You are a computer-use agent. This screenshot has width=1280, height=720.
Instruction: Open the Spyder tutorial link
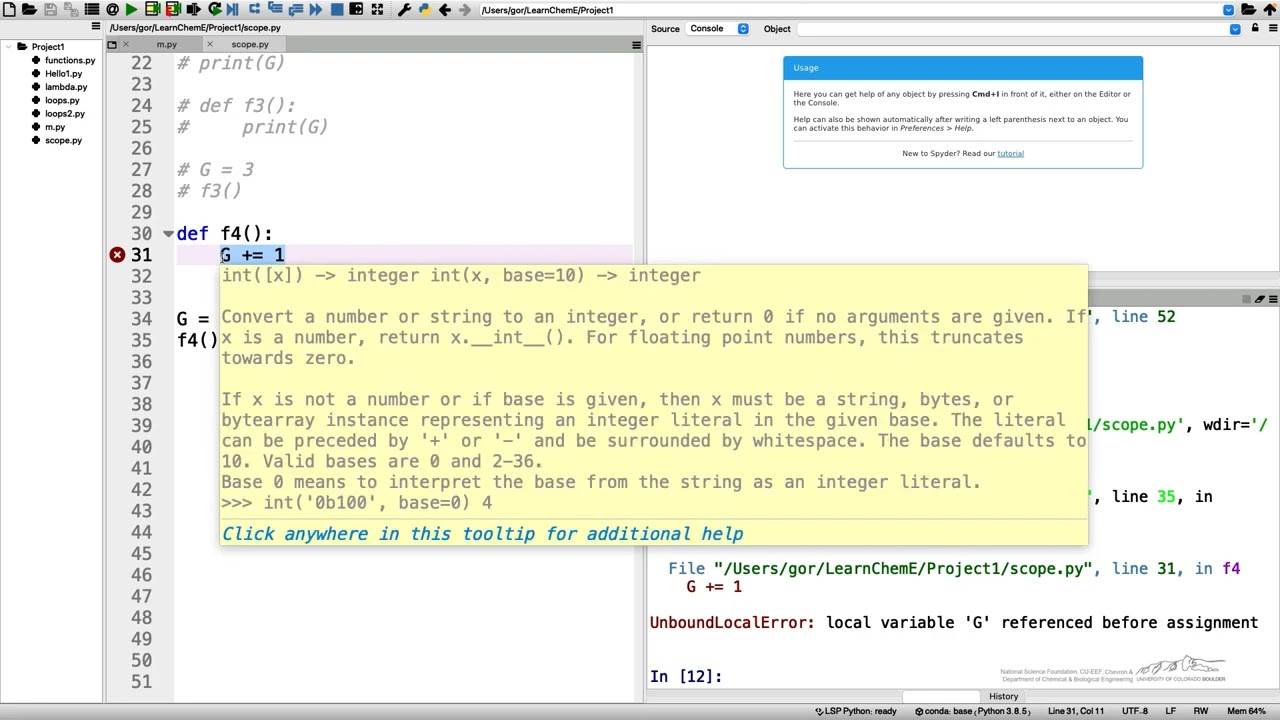tap(1010, 153)
